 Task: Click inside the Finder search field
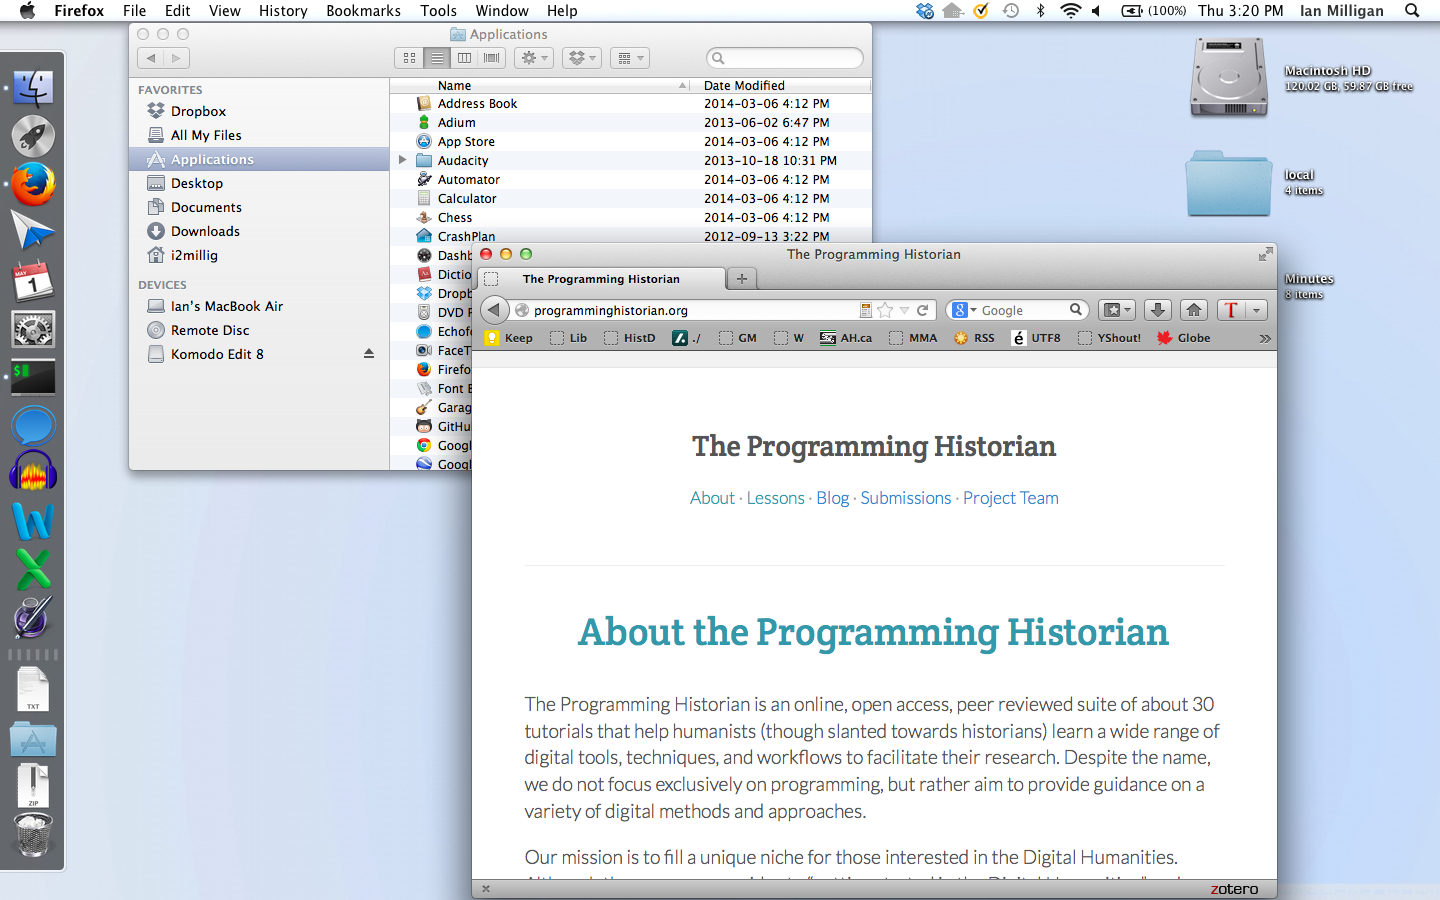coord(784,58)
